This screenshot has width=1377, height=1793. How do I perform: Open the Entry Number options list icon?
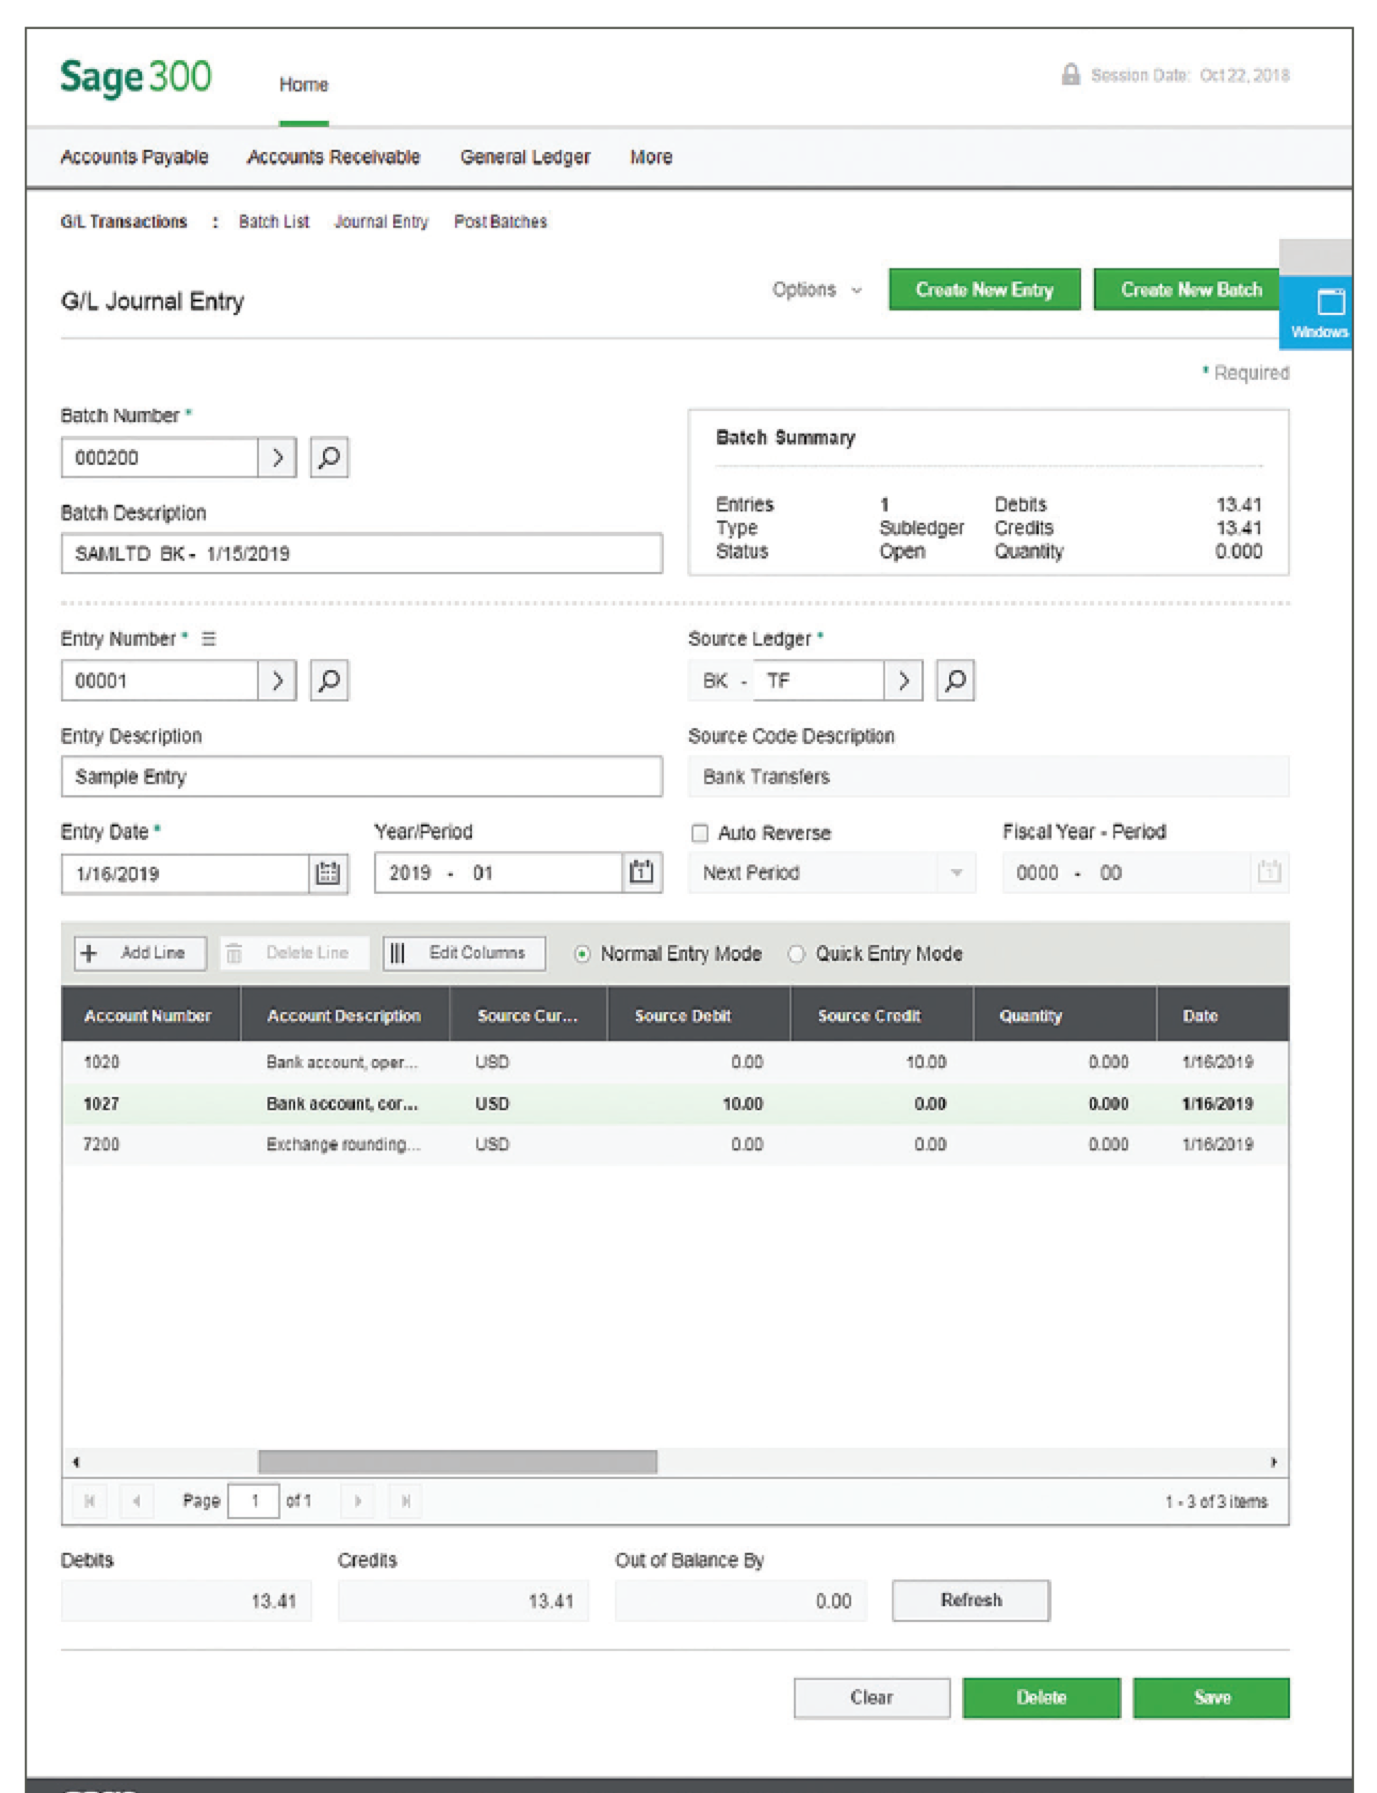(x=208, y=639)
